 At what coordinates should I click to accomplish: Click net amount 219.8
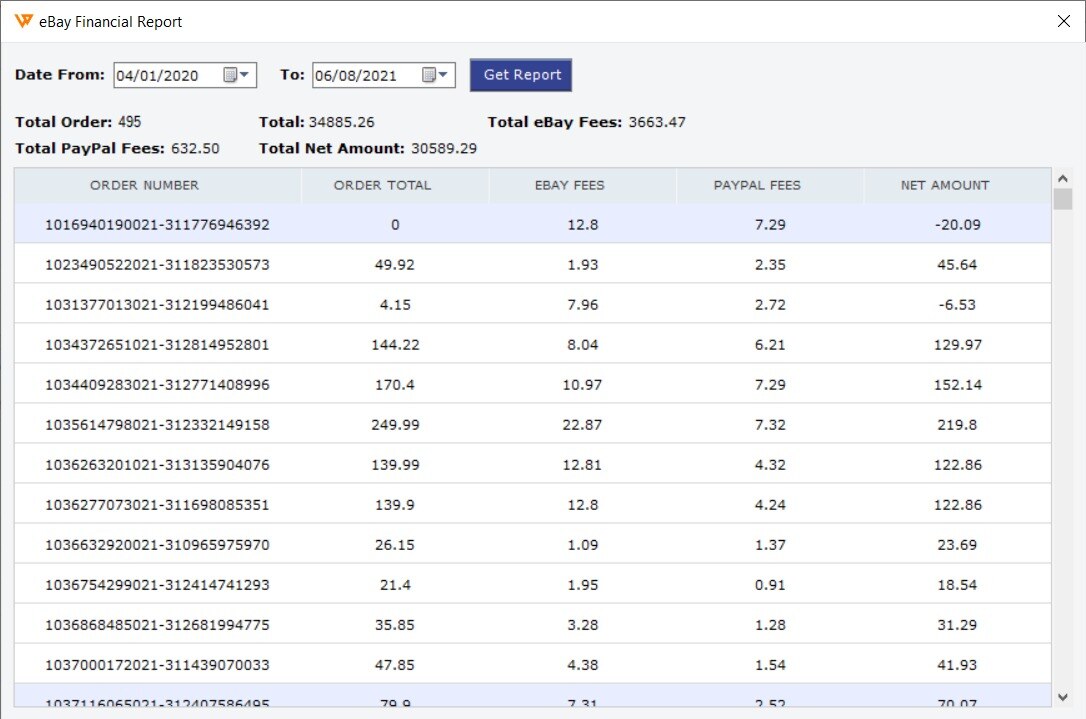coord(958,425)
